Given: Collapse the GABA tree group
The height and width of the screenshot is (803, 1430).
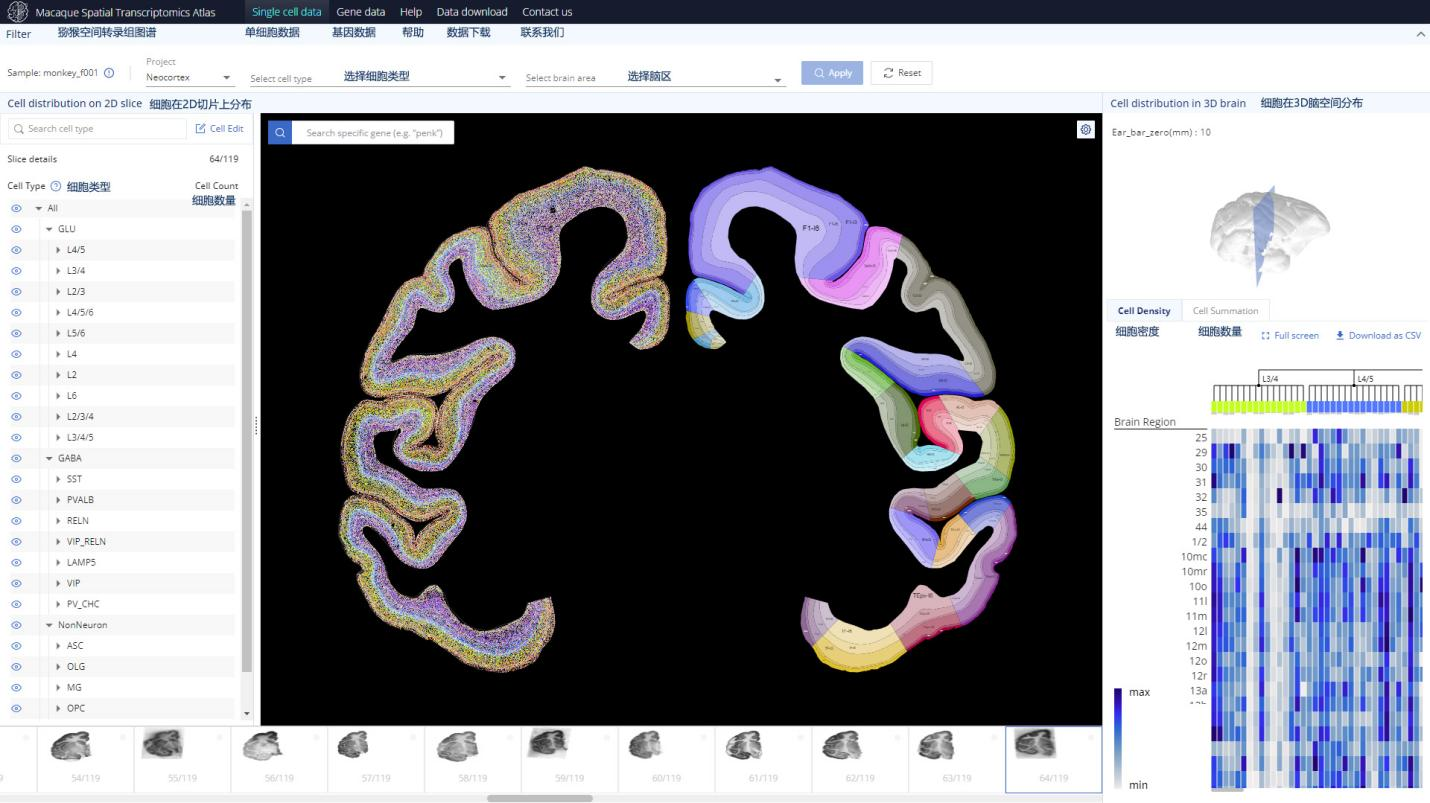Looking at the screenshot, I should [x=49, y=458].
